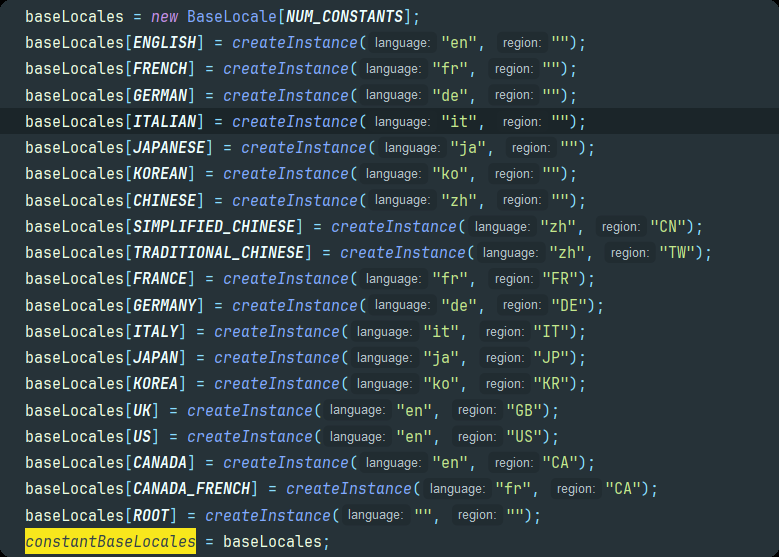
Task: Click the "ja" string on the JAPAN line
Action: click(x=441, y=357)
